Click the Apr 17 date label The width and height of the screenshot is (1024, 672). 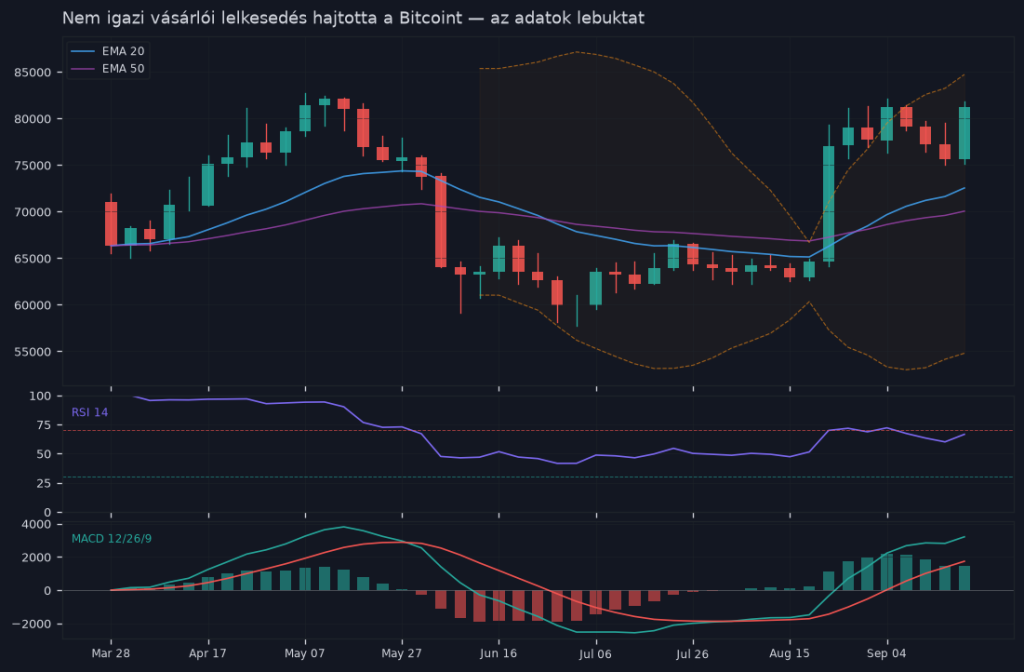(208, 654)
